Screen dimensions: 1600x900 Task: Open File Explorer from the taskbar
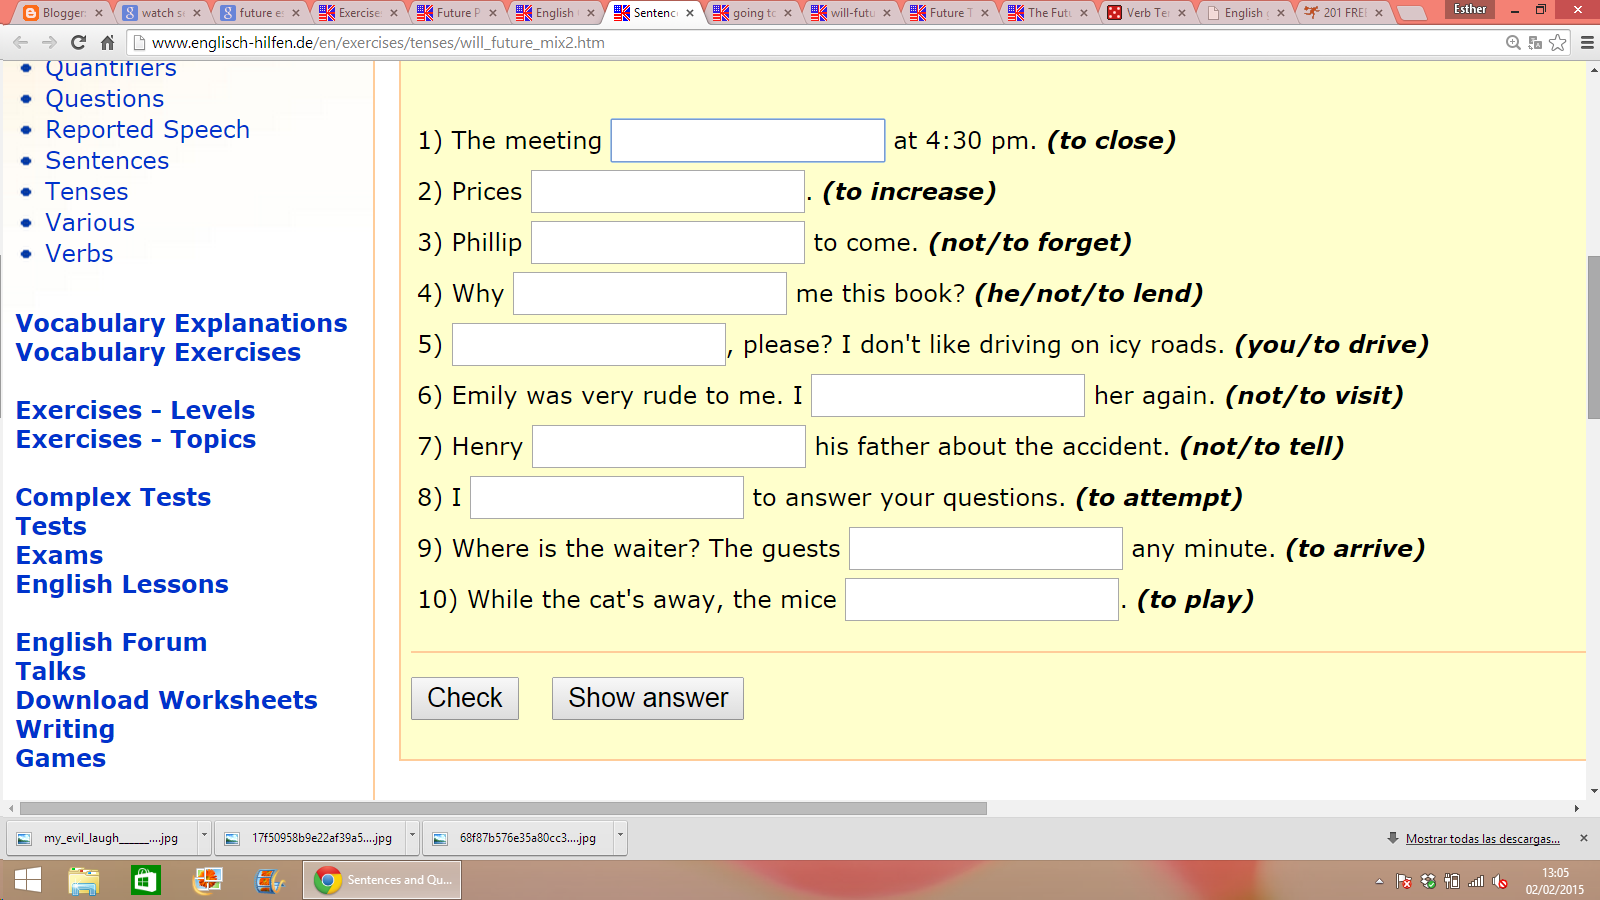(85, 881)
